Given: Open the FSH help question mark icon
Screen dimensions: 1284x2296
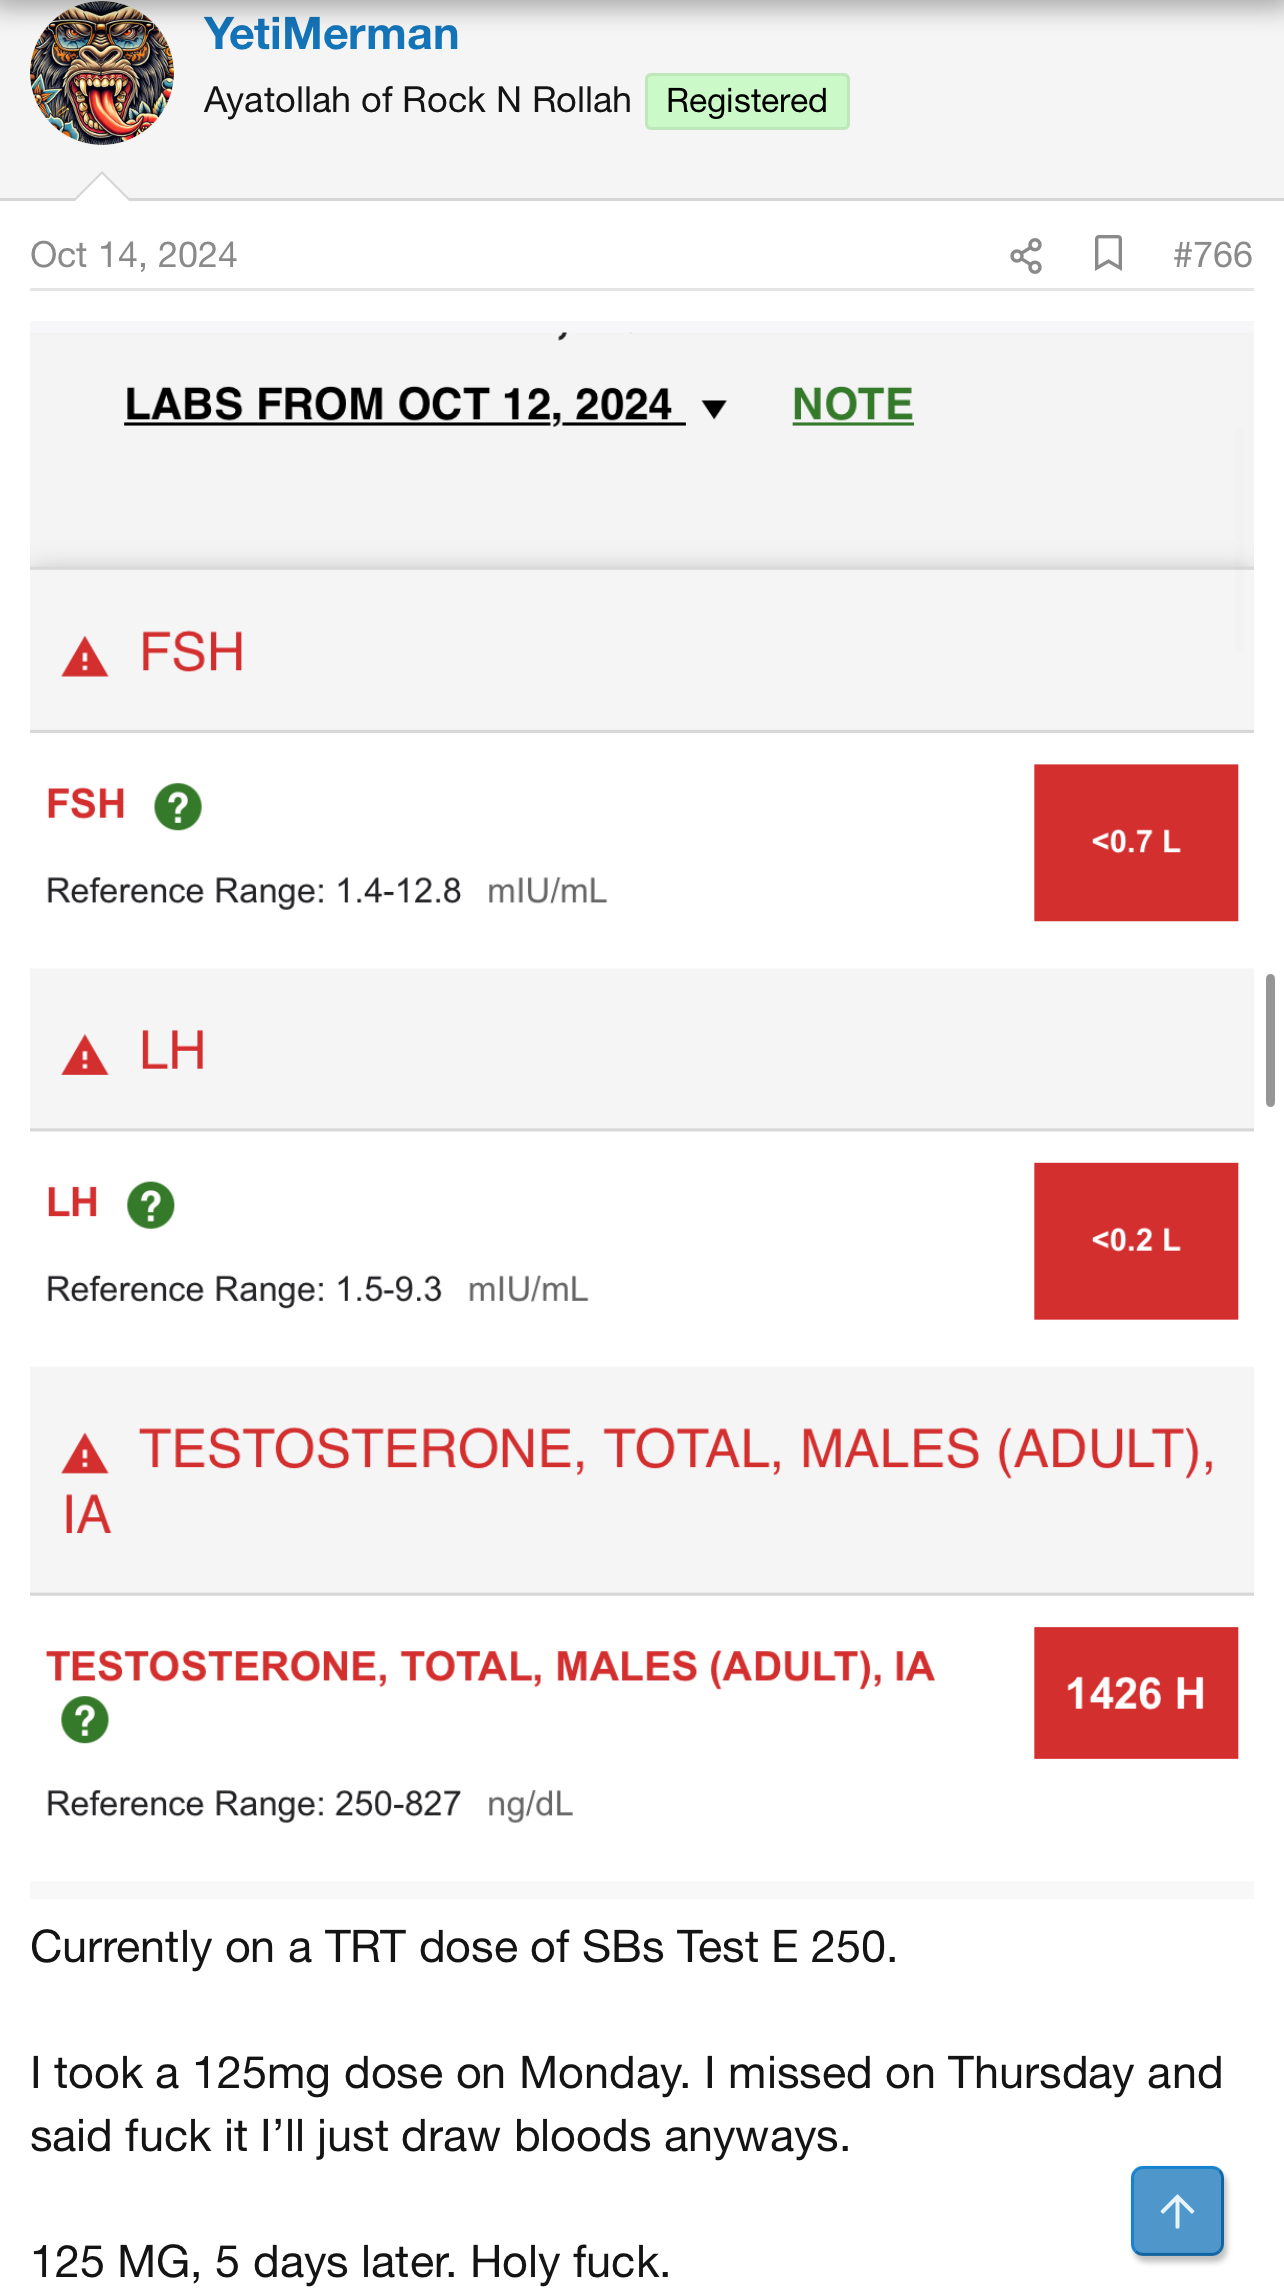Looking at the screenshot, I should 178,807.
